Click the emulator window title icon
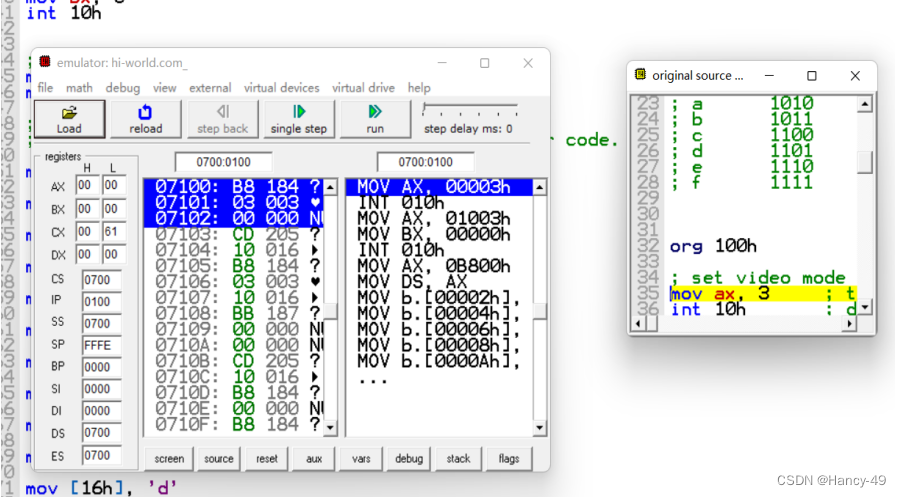The width and height of the screenshot is (901, 497). pyautogui.click(x=45, y=62)
